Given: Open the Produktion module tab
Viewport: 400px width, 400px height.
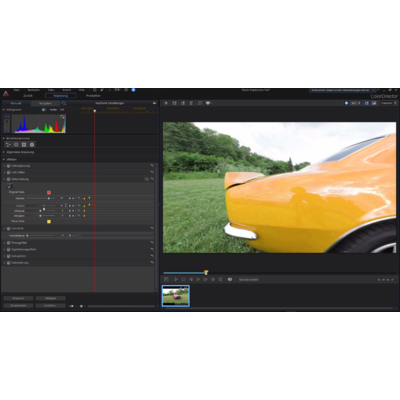Looking at the screenshot, I should [x=93, y=96].
